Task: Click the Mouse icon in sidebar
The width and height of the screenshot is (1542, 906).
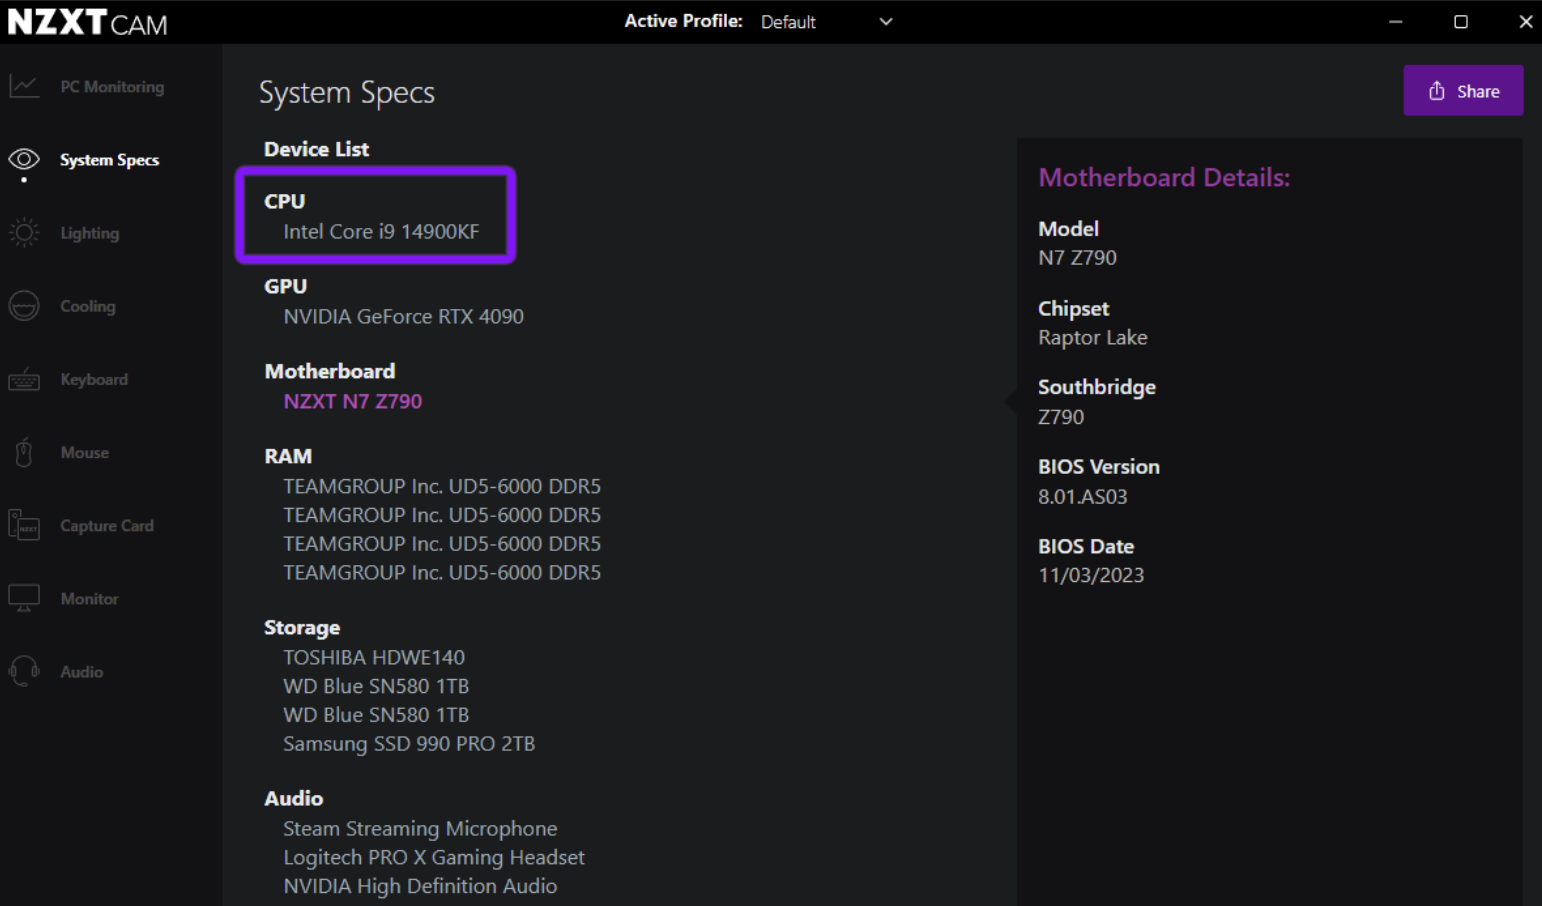Action: (x=24, y=453)
